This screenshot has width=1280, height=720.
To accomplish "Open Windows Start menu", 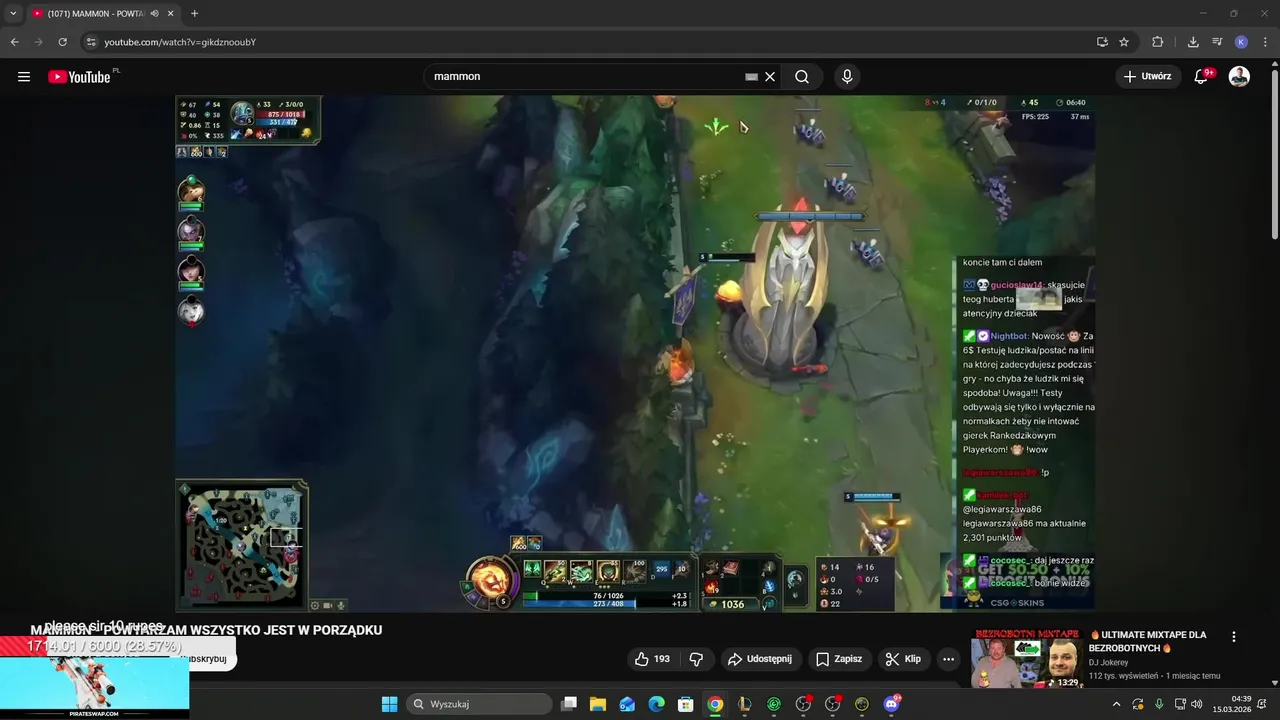I will [390, 704].
